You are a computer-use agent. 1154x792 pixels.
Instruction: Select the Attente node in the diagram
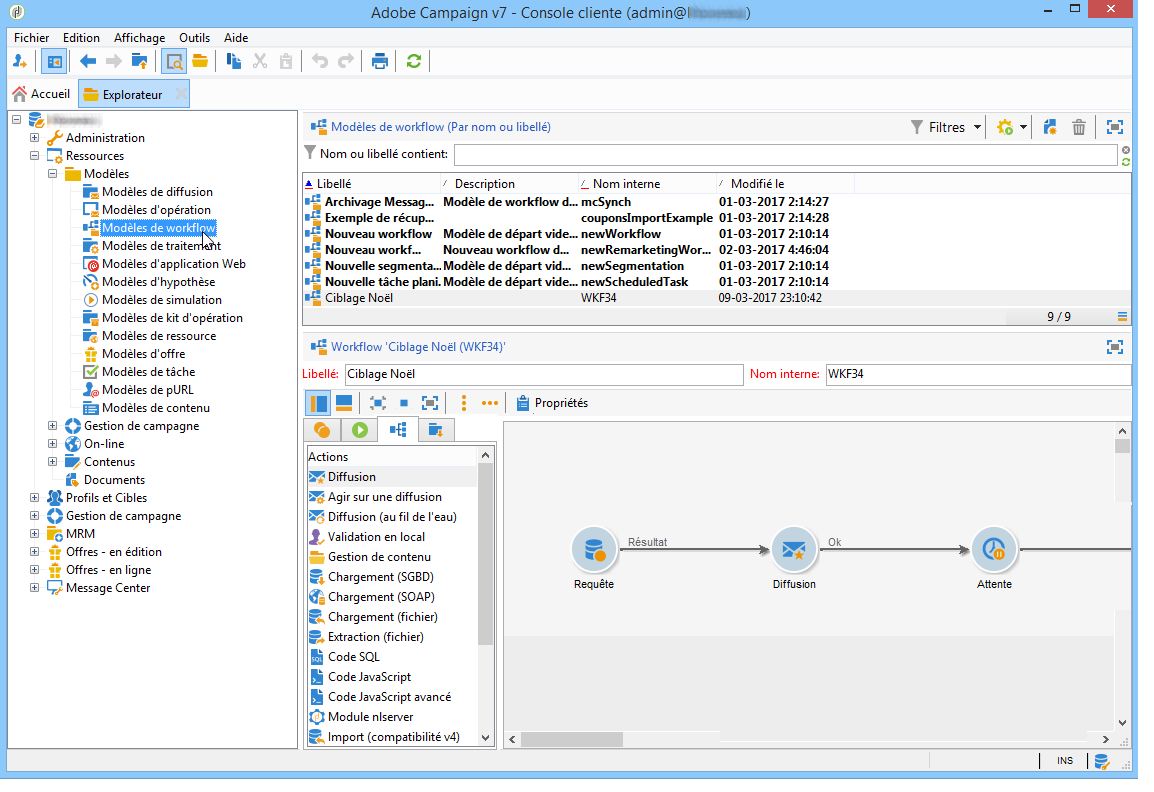point(994,550)
